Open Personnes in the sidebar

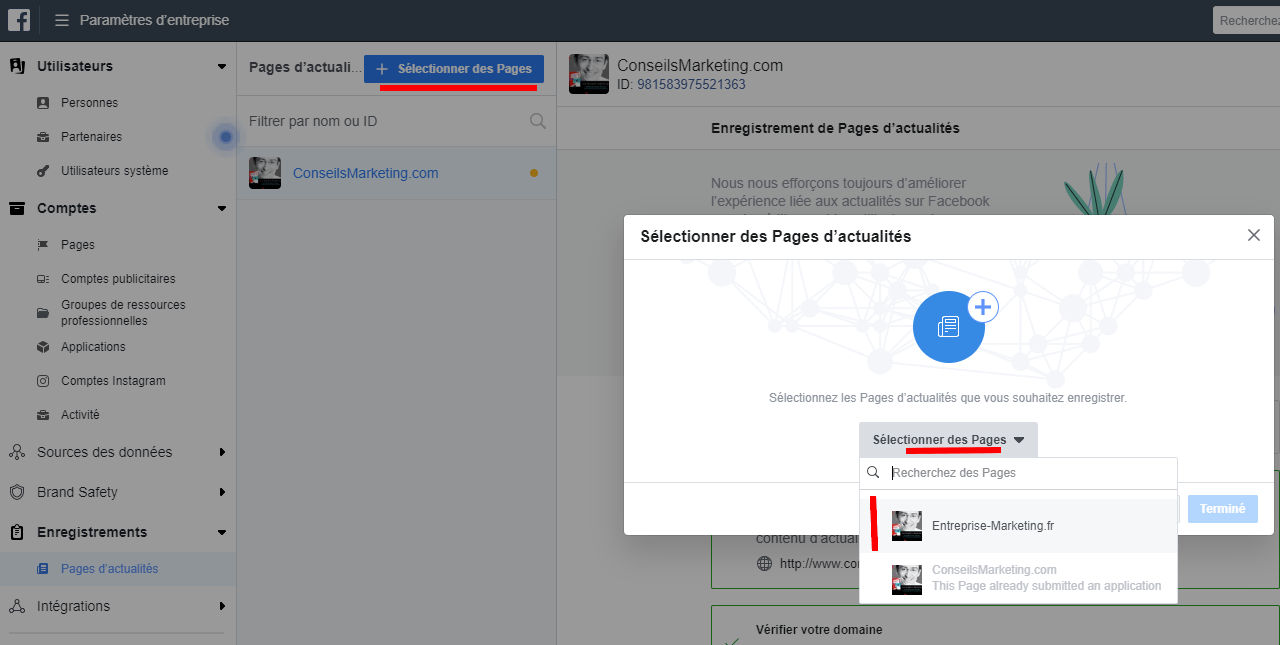89,103
